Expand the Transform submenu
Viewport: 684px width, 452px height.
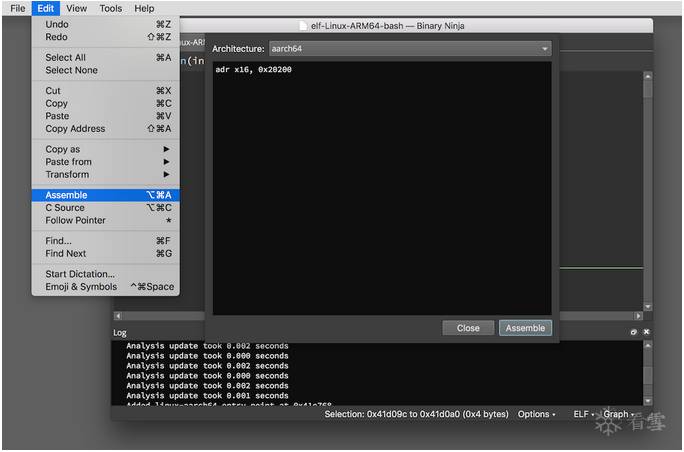coord(106,174)
